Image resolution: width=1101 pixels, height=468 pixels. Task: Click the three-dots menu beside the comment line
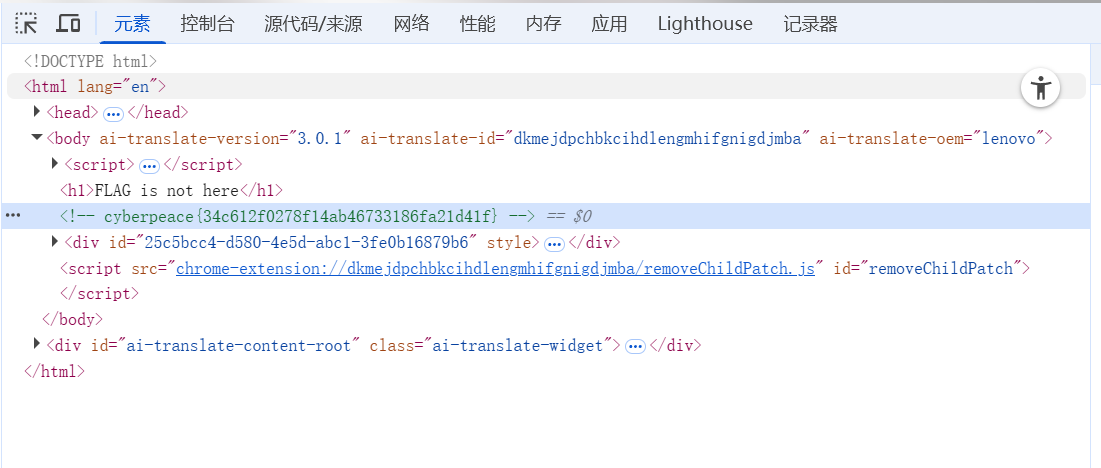[13, 216]
